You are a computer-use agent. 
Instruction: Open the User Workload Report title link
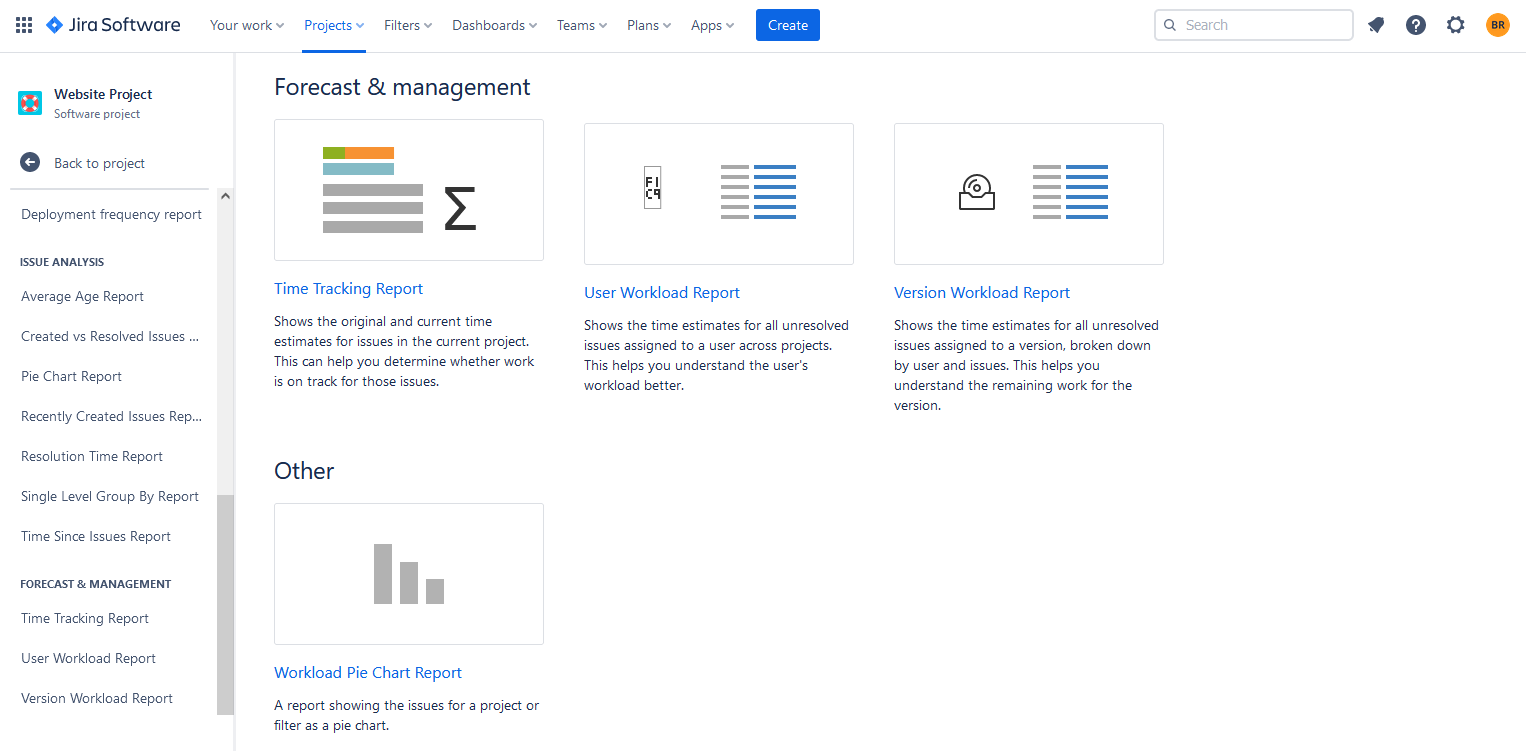tap(662, 293)
